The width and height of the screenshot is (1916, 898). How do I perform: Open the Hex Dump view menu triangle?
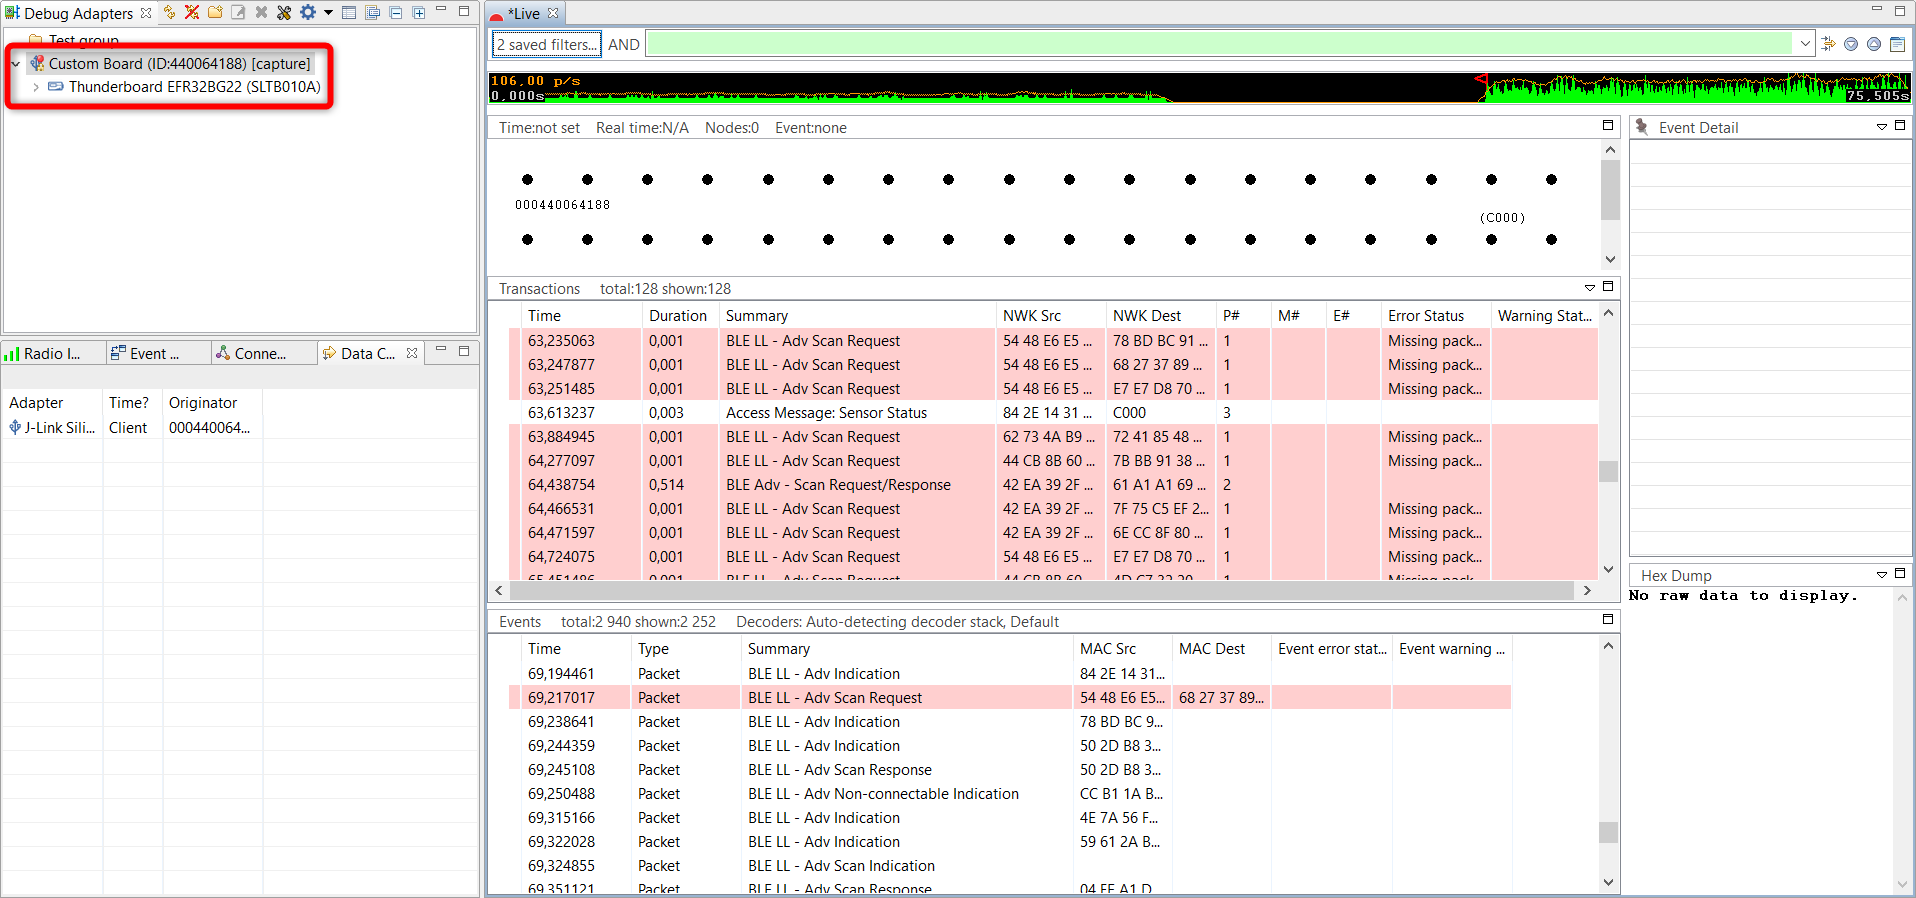tap(1881, 575)
